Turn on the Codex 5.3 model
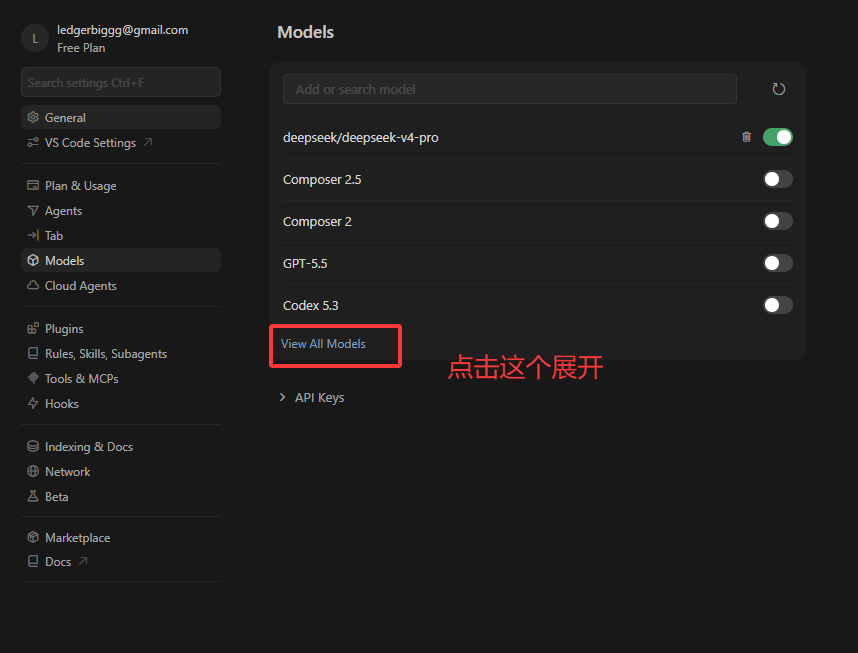 point(778,305)
